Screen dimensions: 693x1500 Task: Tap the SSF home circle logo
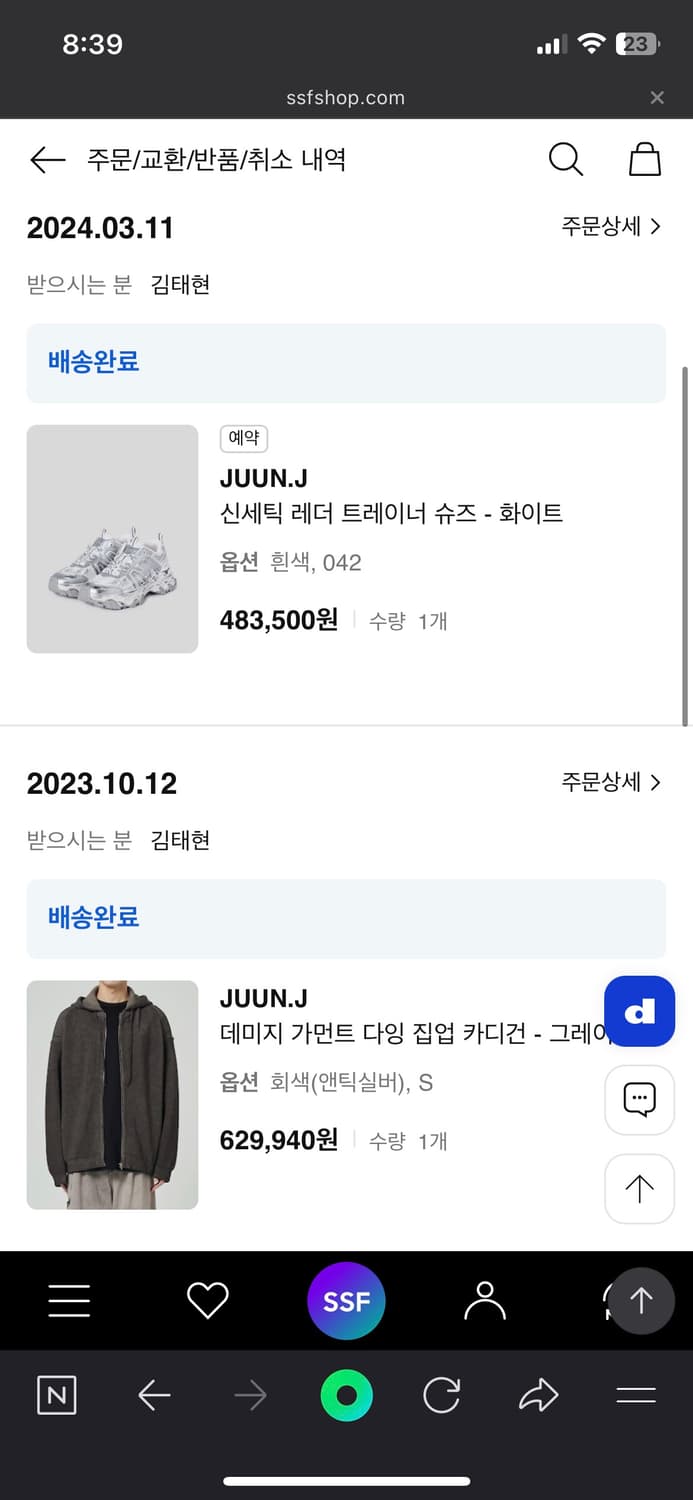(x=346, y=1301)
